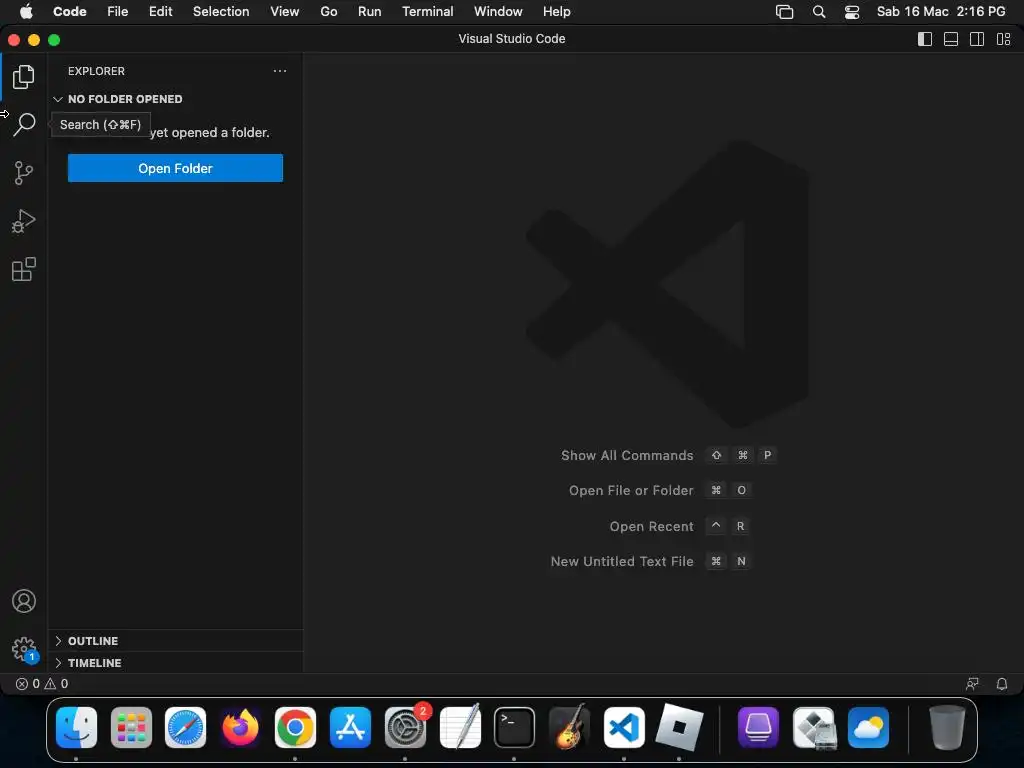Toggle the bottom panel layout icon
This screenshot has height=768, width=1024.
[951, 39]
